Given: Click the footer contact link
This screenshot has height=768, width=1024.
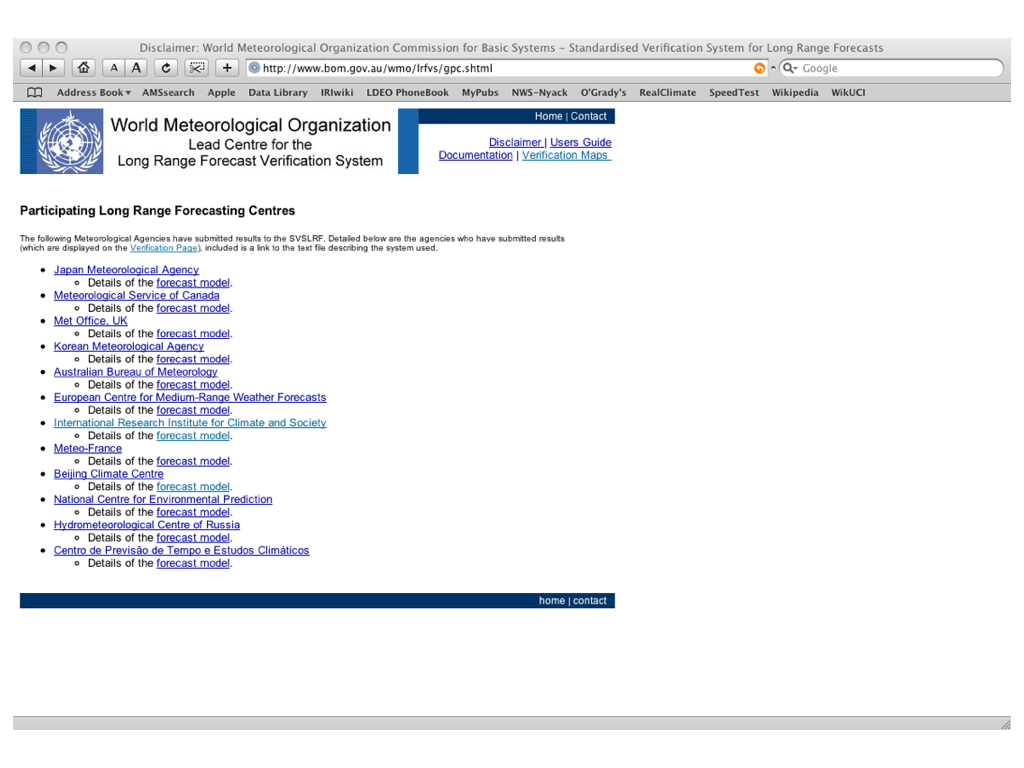Looking at the screenshot, I should tap(589, 601).
